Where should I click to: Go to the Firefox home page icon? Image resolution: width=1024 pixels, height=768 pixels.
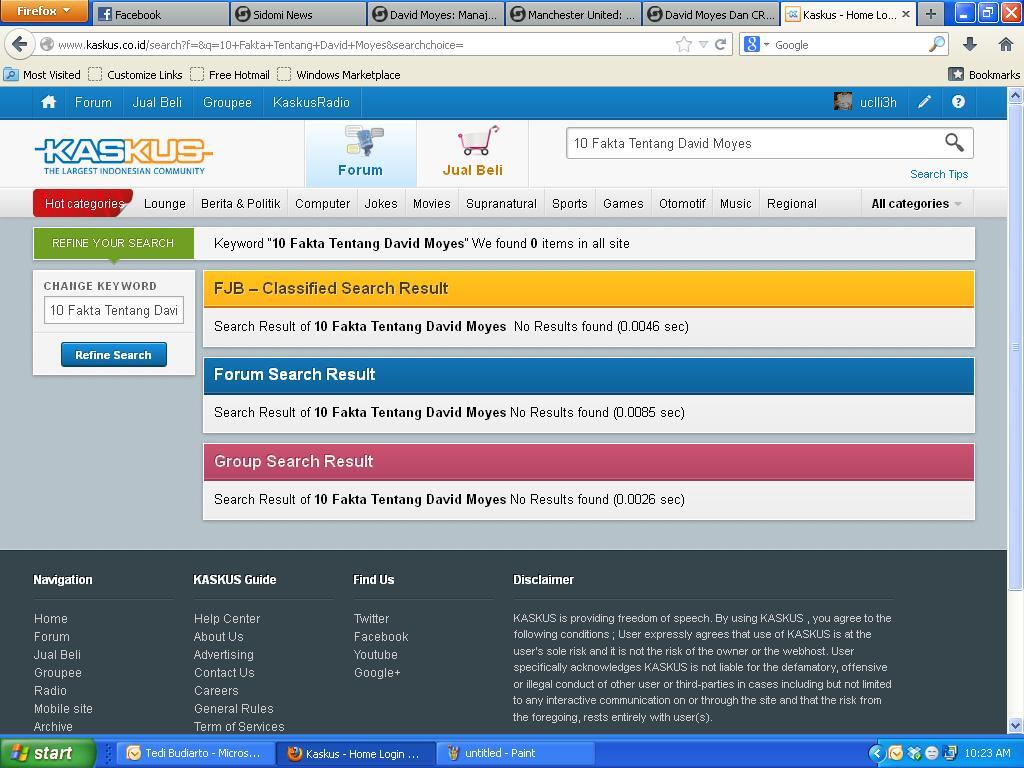click(1006, 44)
